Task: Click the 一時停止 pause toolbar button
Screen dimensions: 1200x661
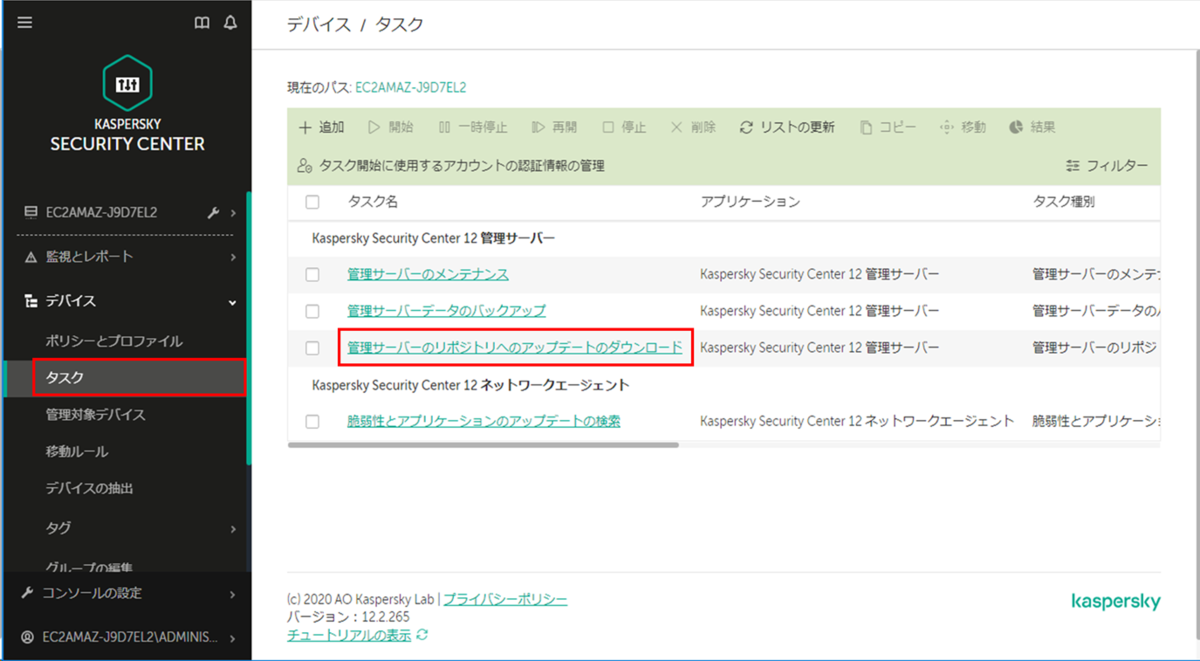Action: (x=472, y=127)
